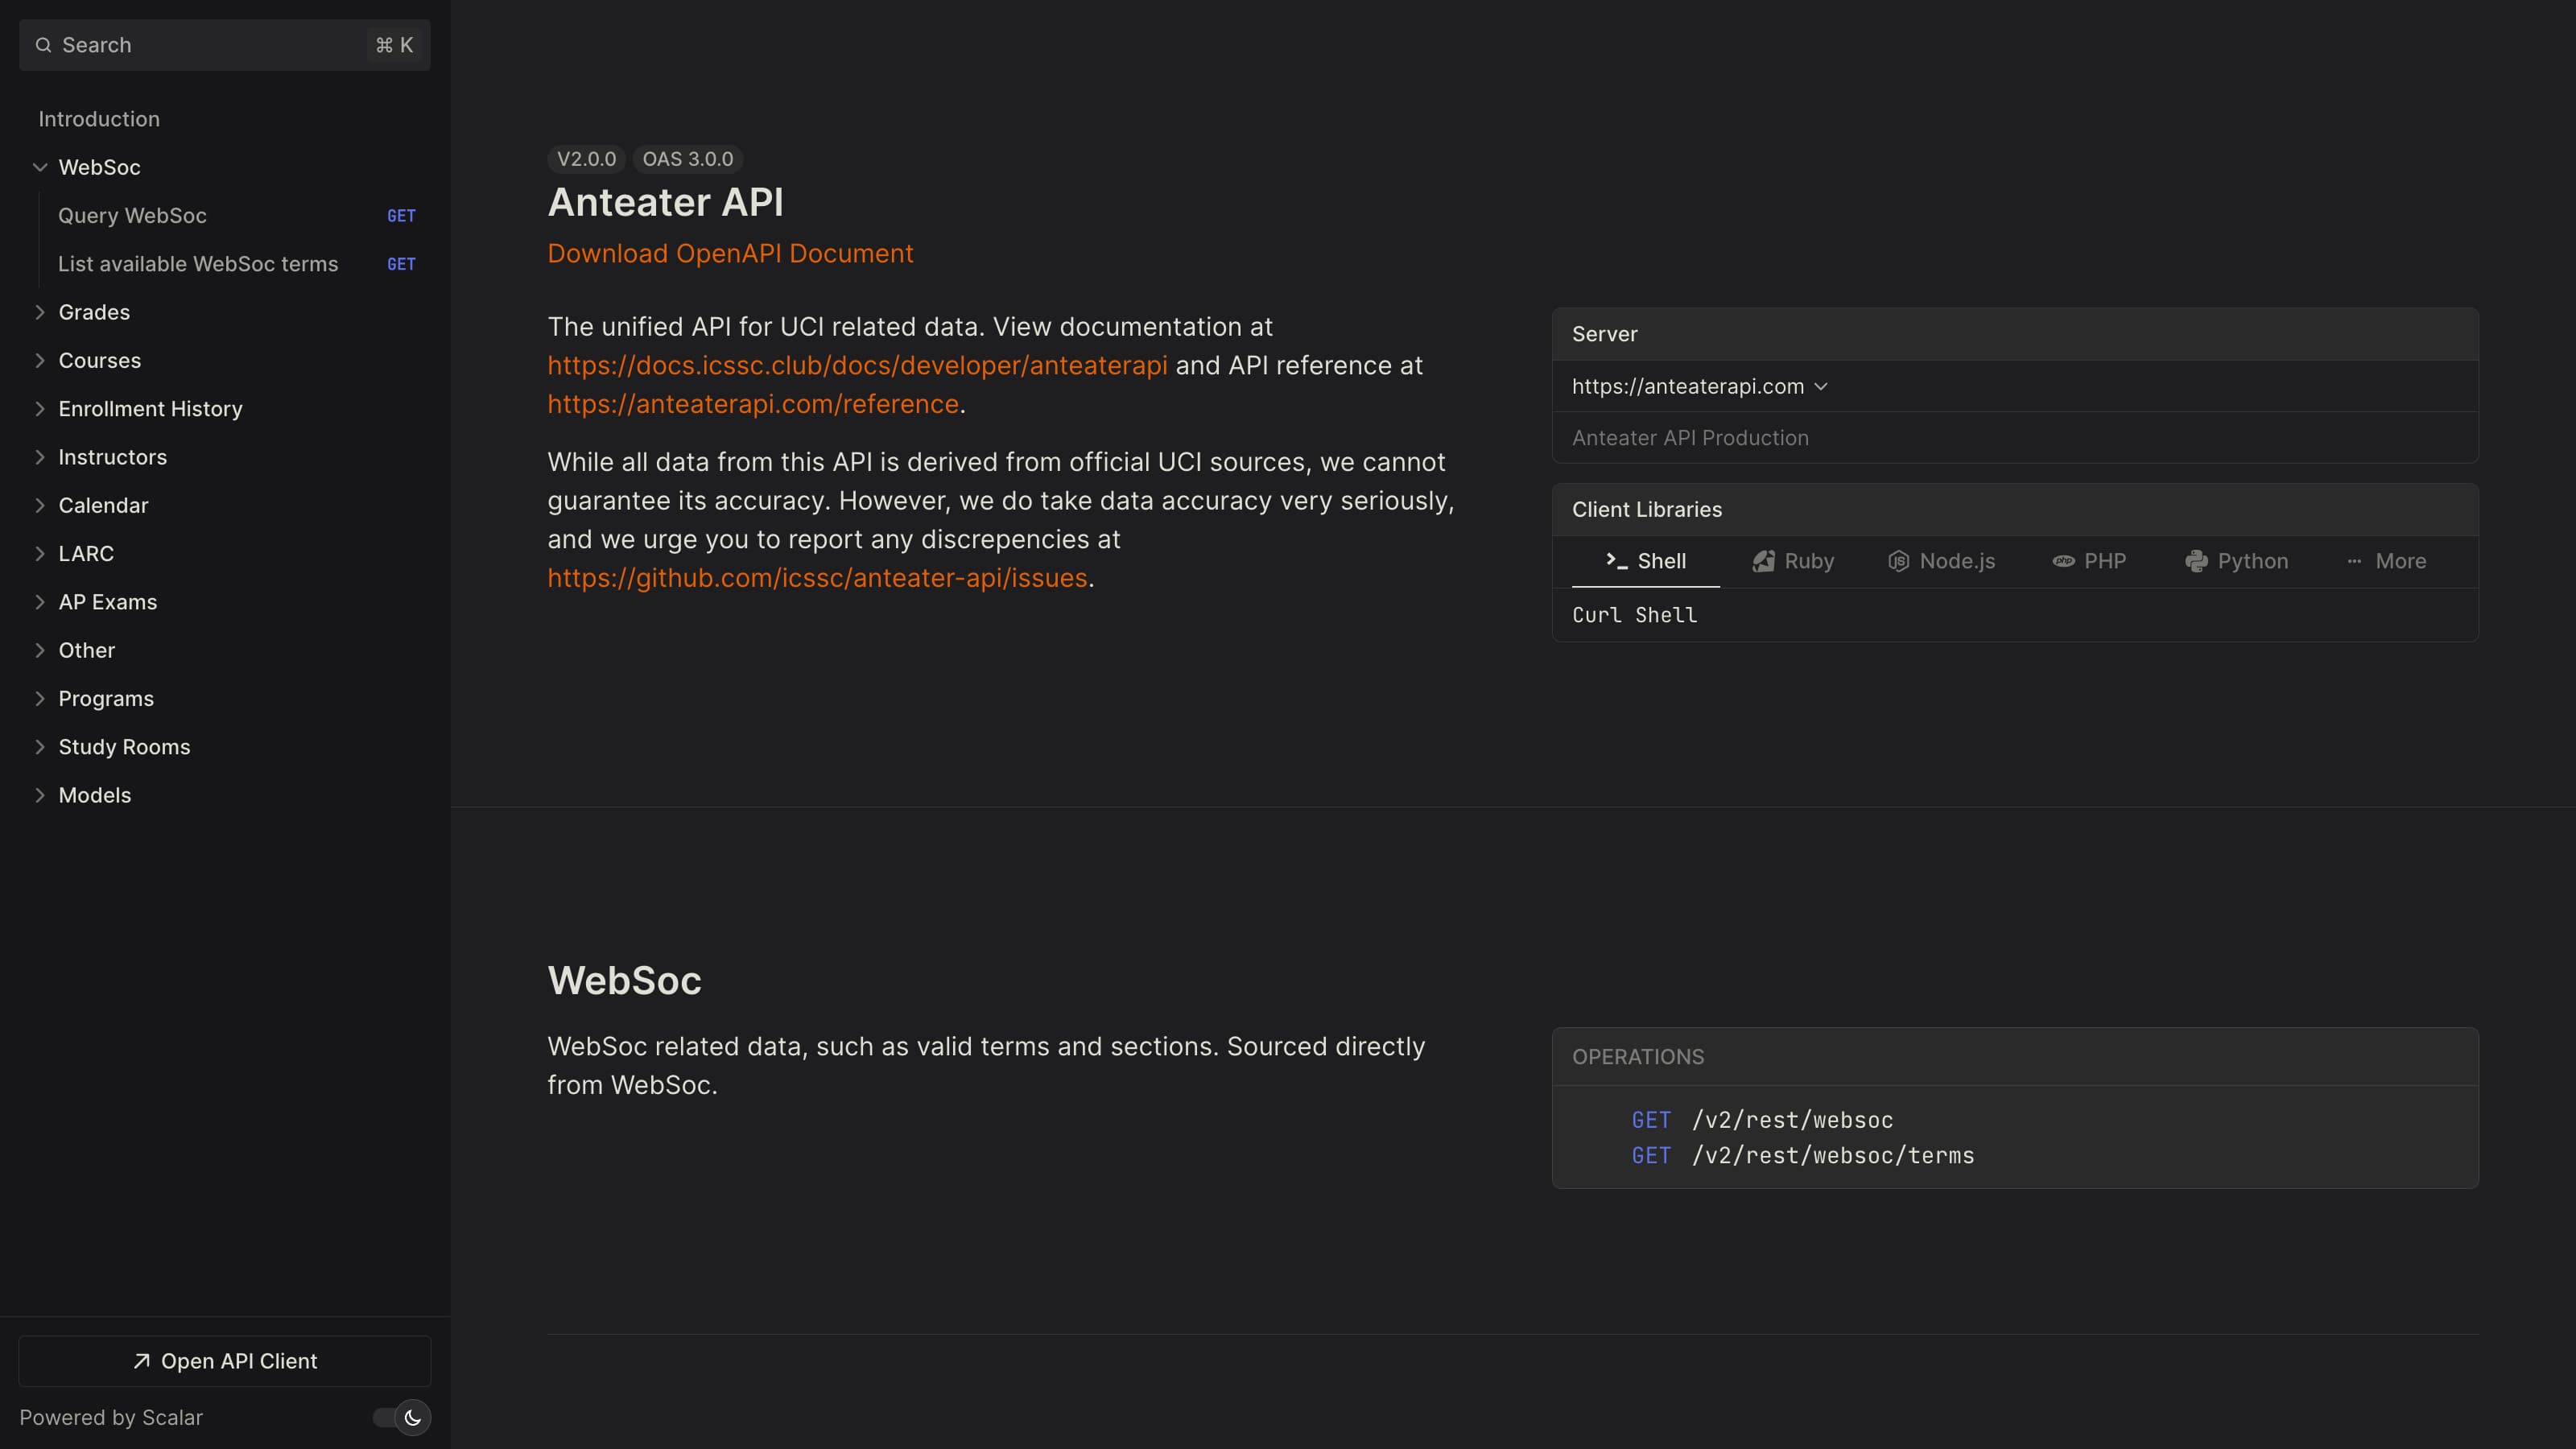Click the GET /v2/rest/websoc operation

coord(1790,1120)
